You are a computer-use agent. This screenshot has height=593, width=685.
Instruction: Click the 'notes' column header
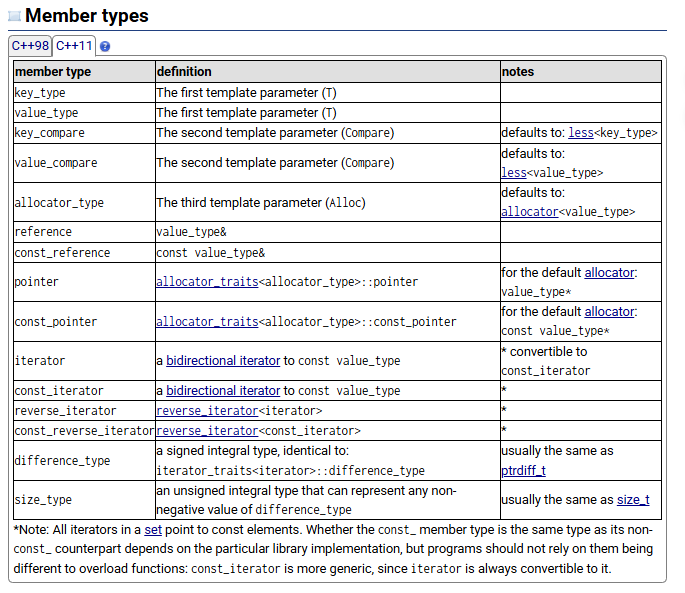click(x=581, y=72)
